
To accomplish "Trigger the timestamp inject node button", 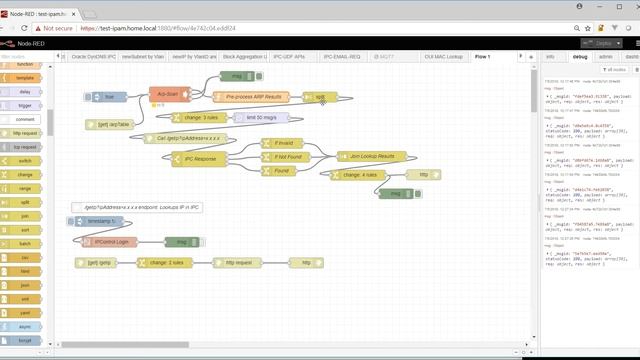I will point(70,221).
